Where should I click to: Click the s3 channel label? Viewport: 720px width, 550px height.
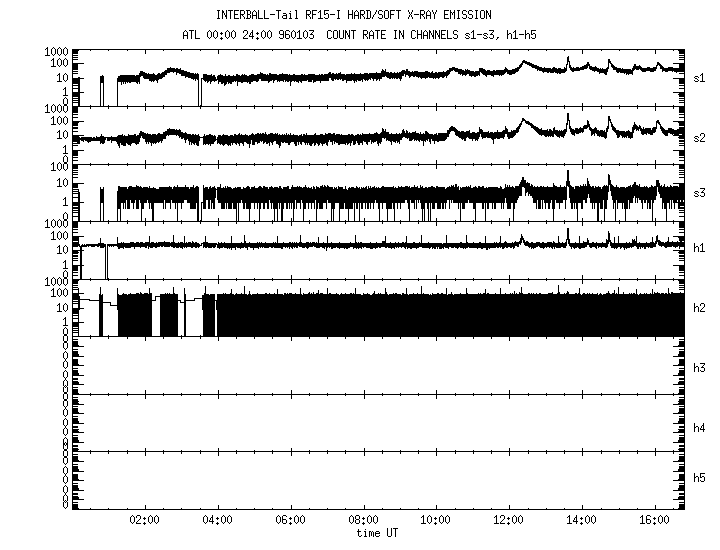[700, 192]
